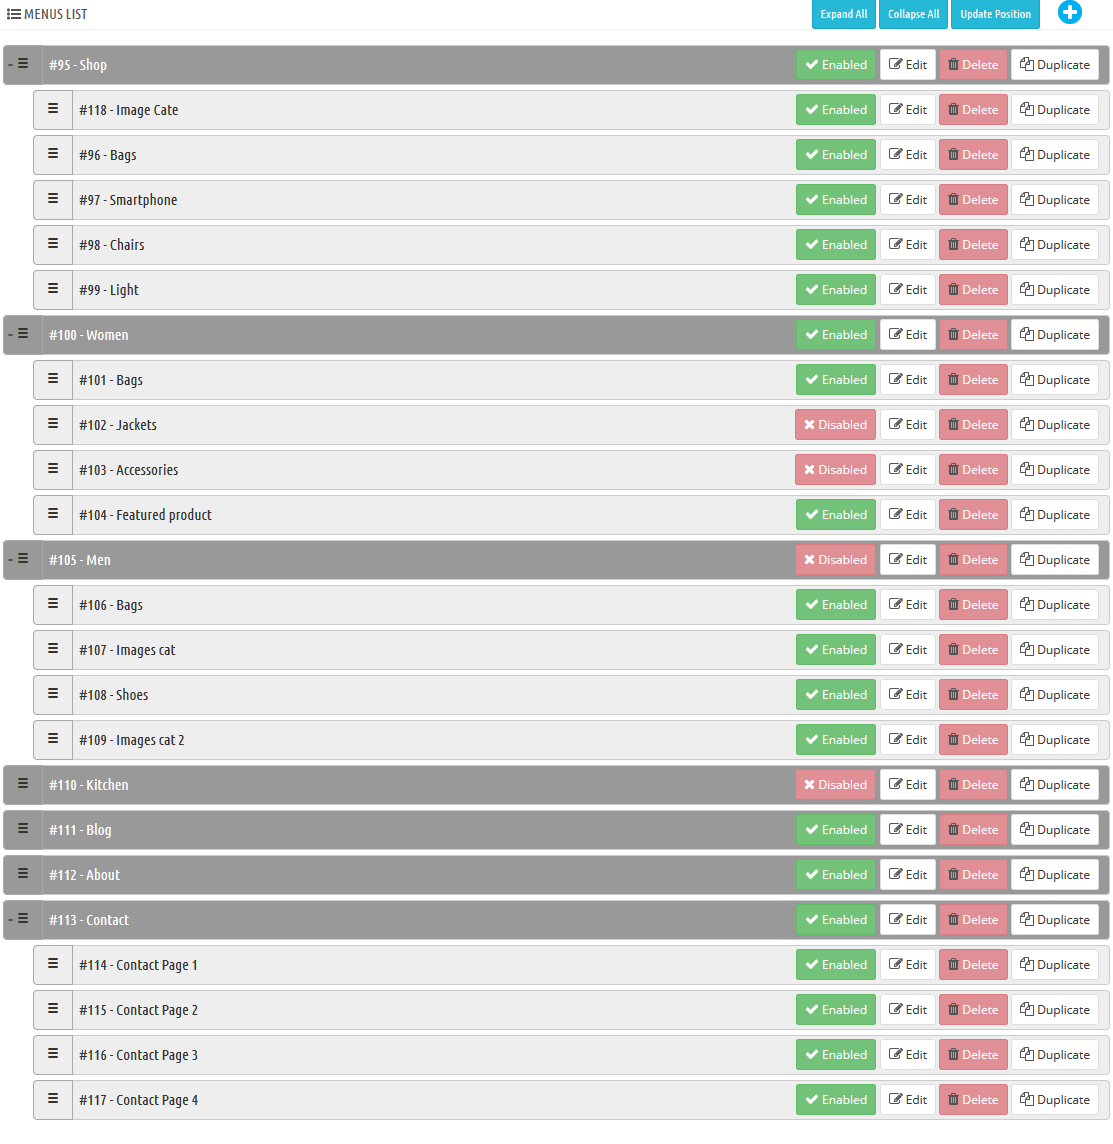Disable the #99 Light menu item
The width and height of the screenshot is (1113, 1144).
836,290
